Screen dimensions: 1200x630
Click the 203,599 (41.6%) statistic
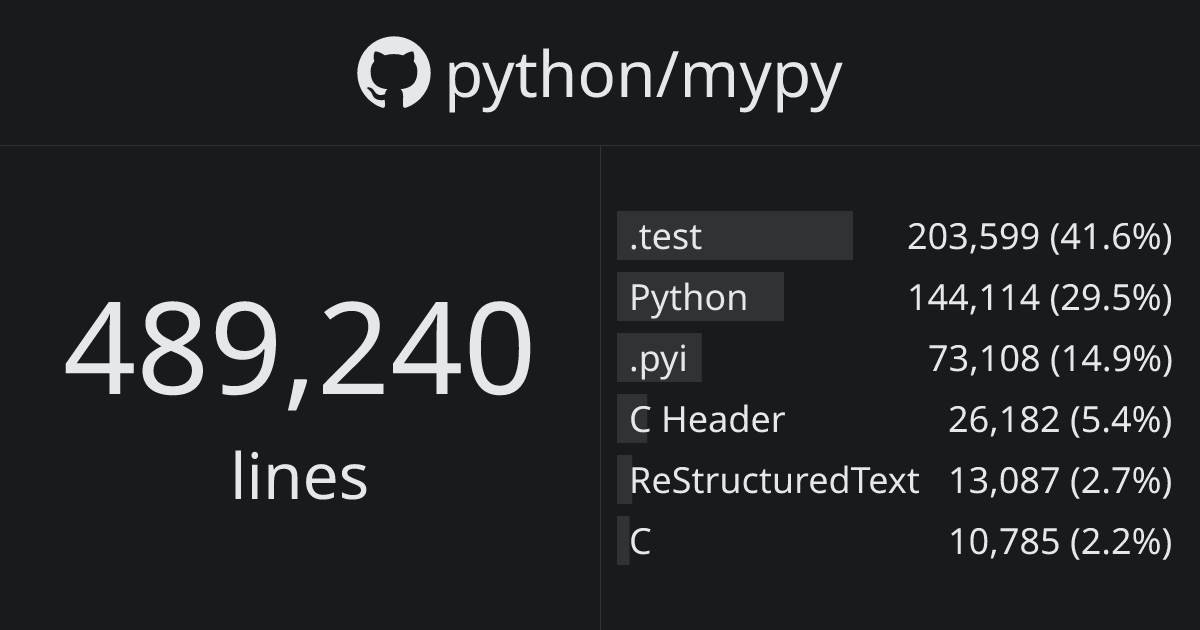click(x=1039, y=237)
